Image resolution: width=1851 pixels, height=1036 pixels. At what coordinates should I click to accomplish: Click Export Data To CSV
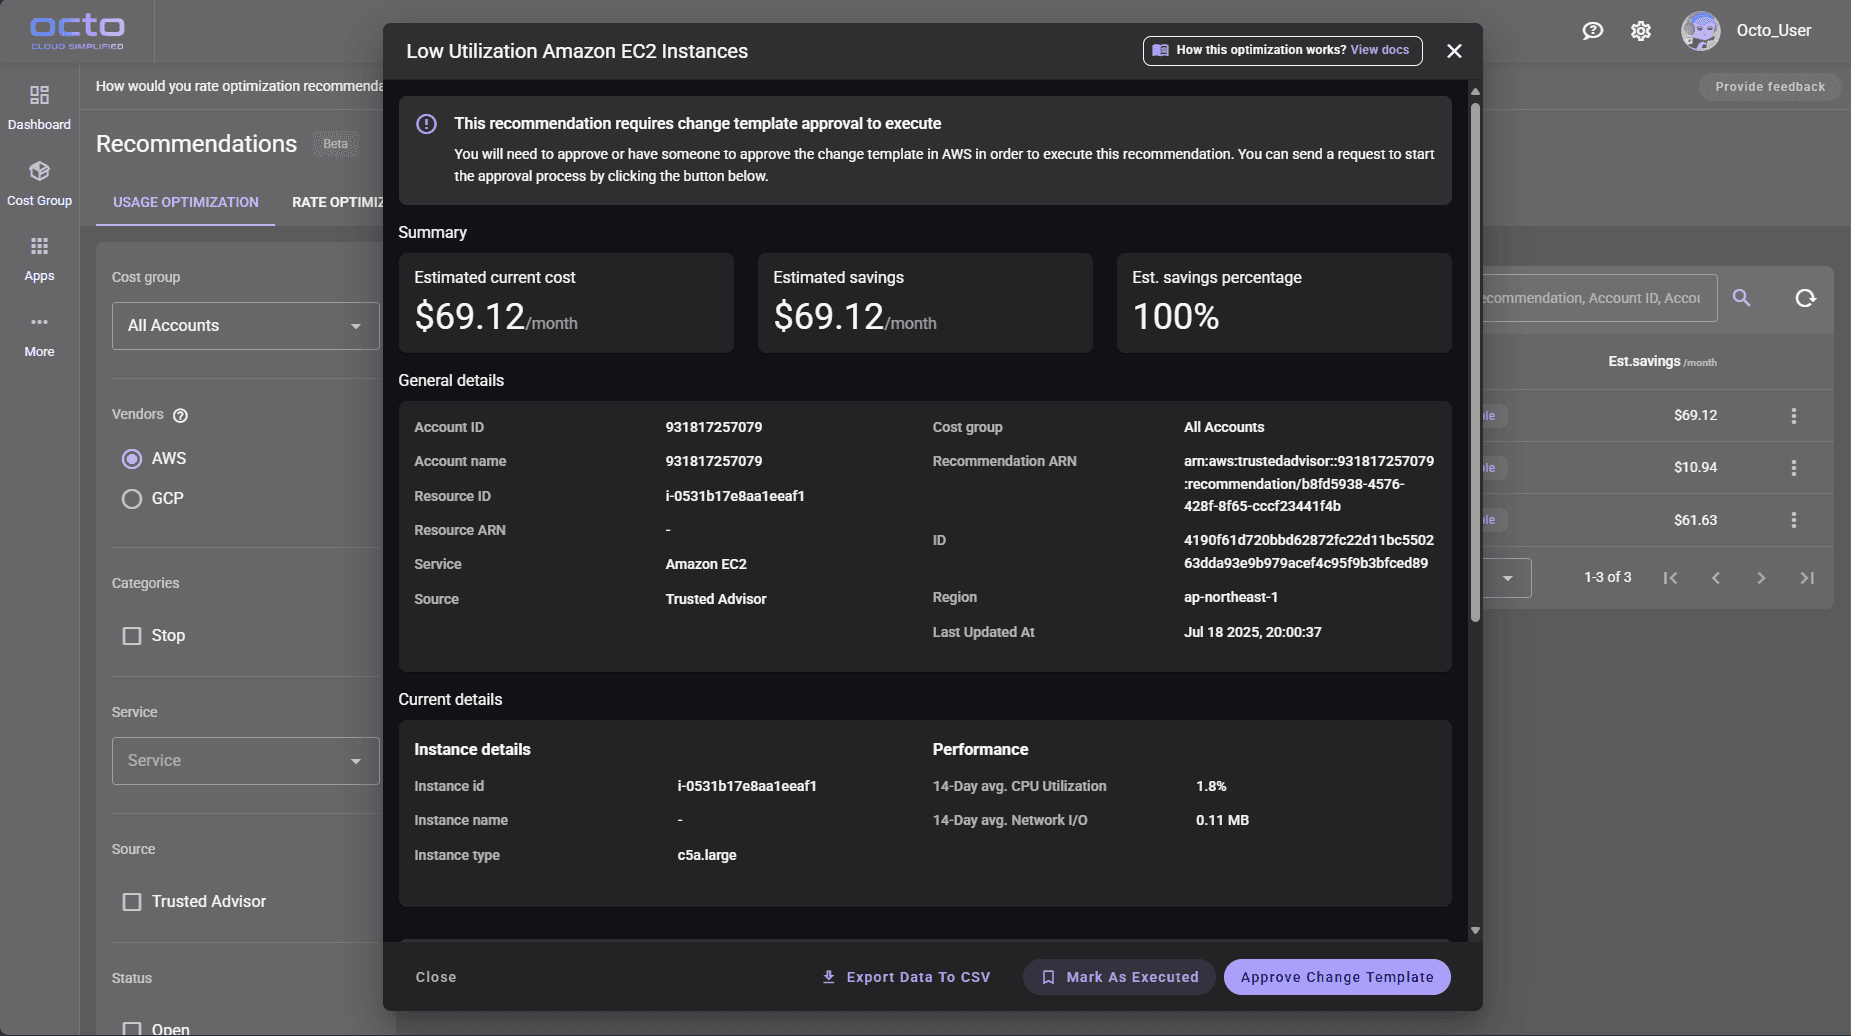click(x=906, y=977)
